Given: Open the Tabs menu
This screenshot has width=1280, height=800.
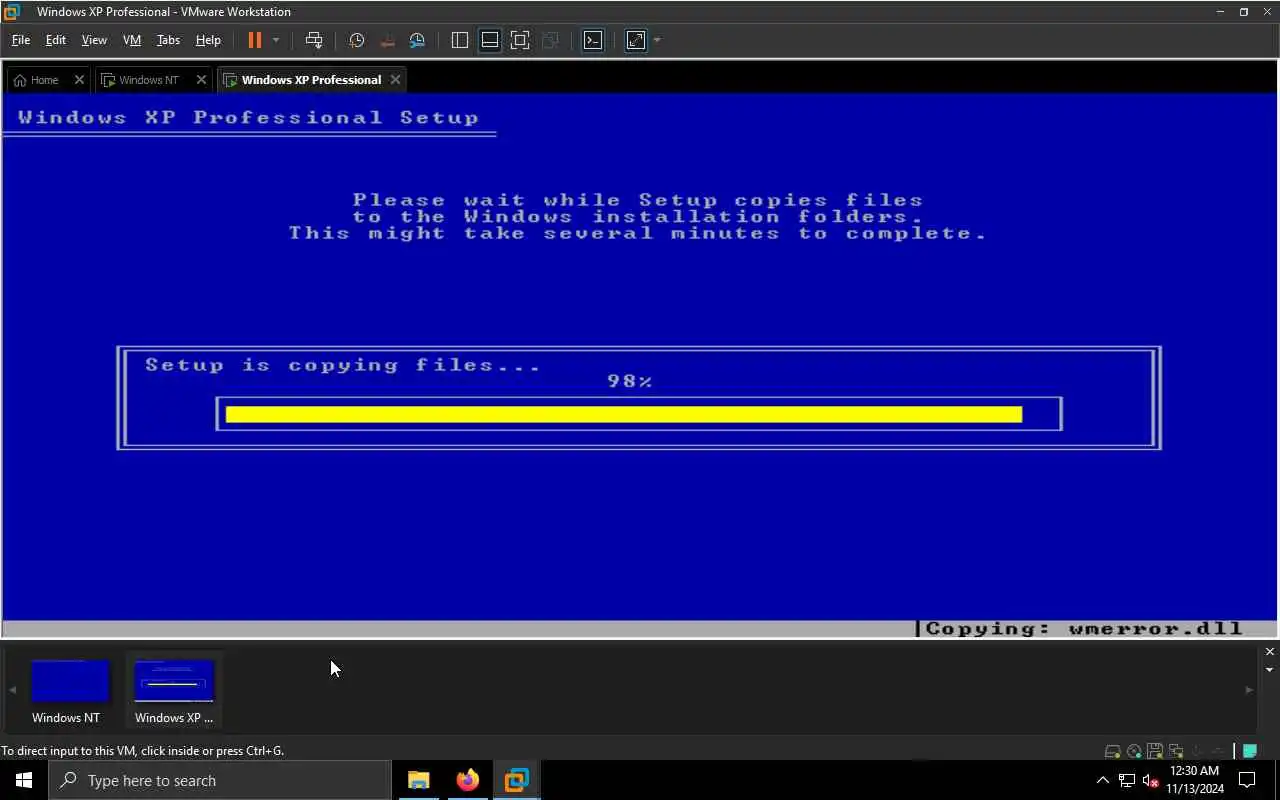Looking at the screenshot, I should 168,40.
